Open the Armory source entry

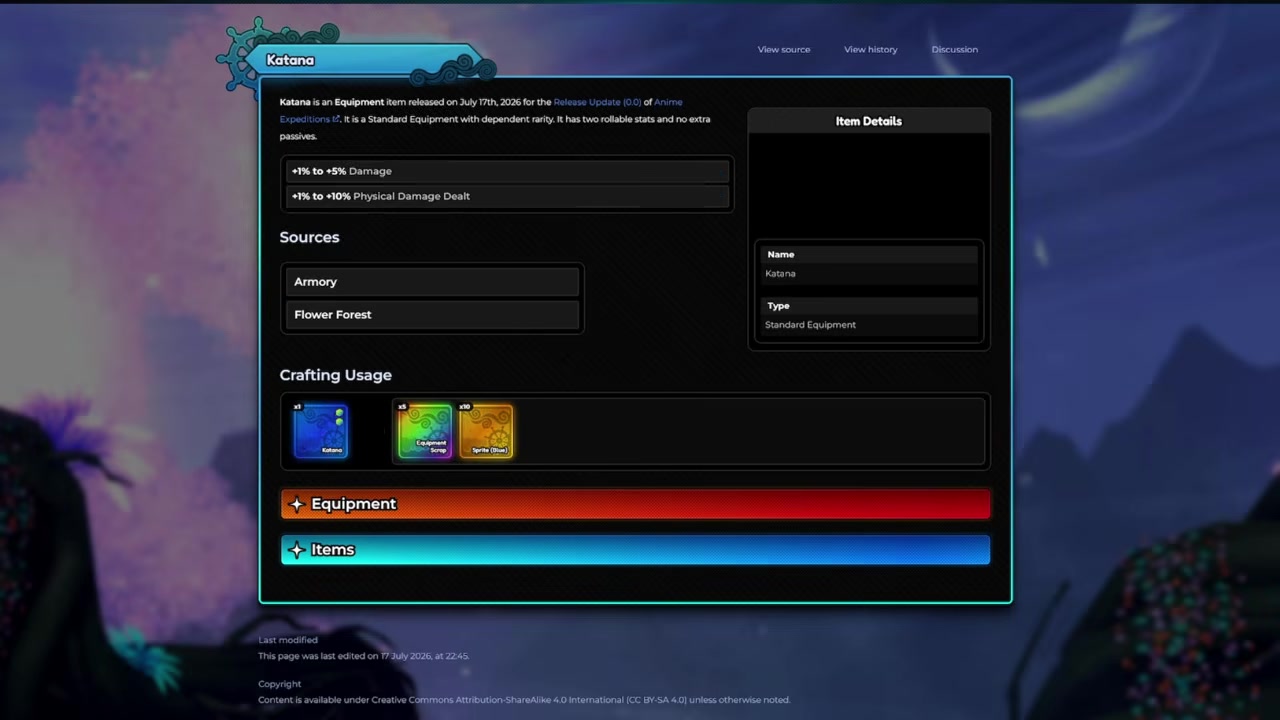(432, 282)
